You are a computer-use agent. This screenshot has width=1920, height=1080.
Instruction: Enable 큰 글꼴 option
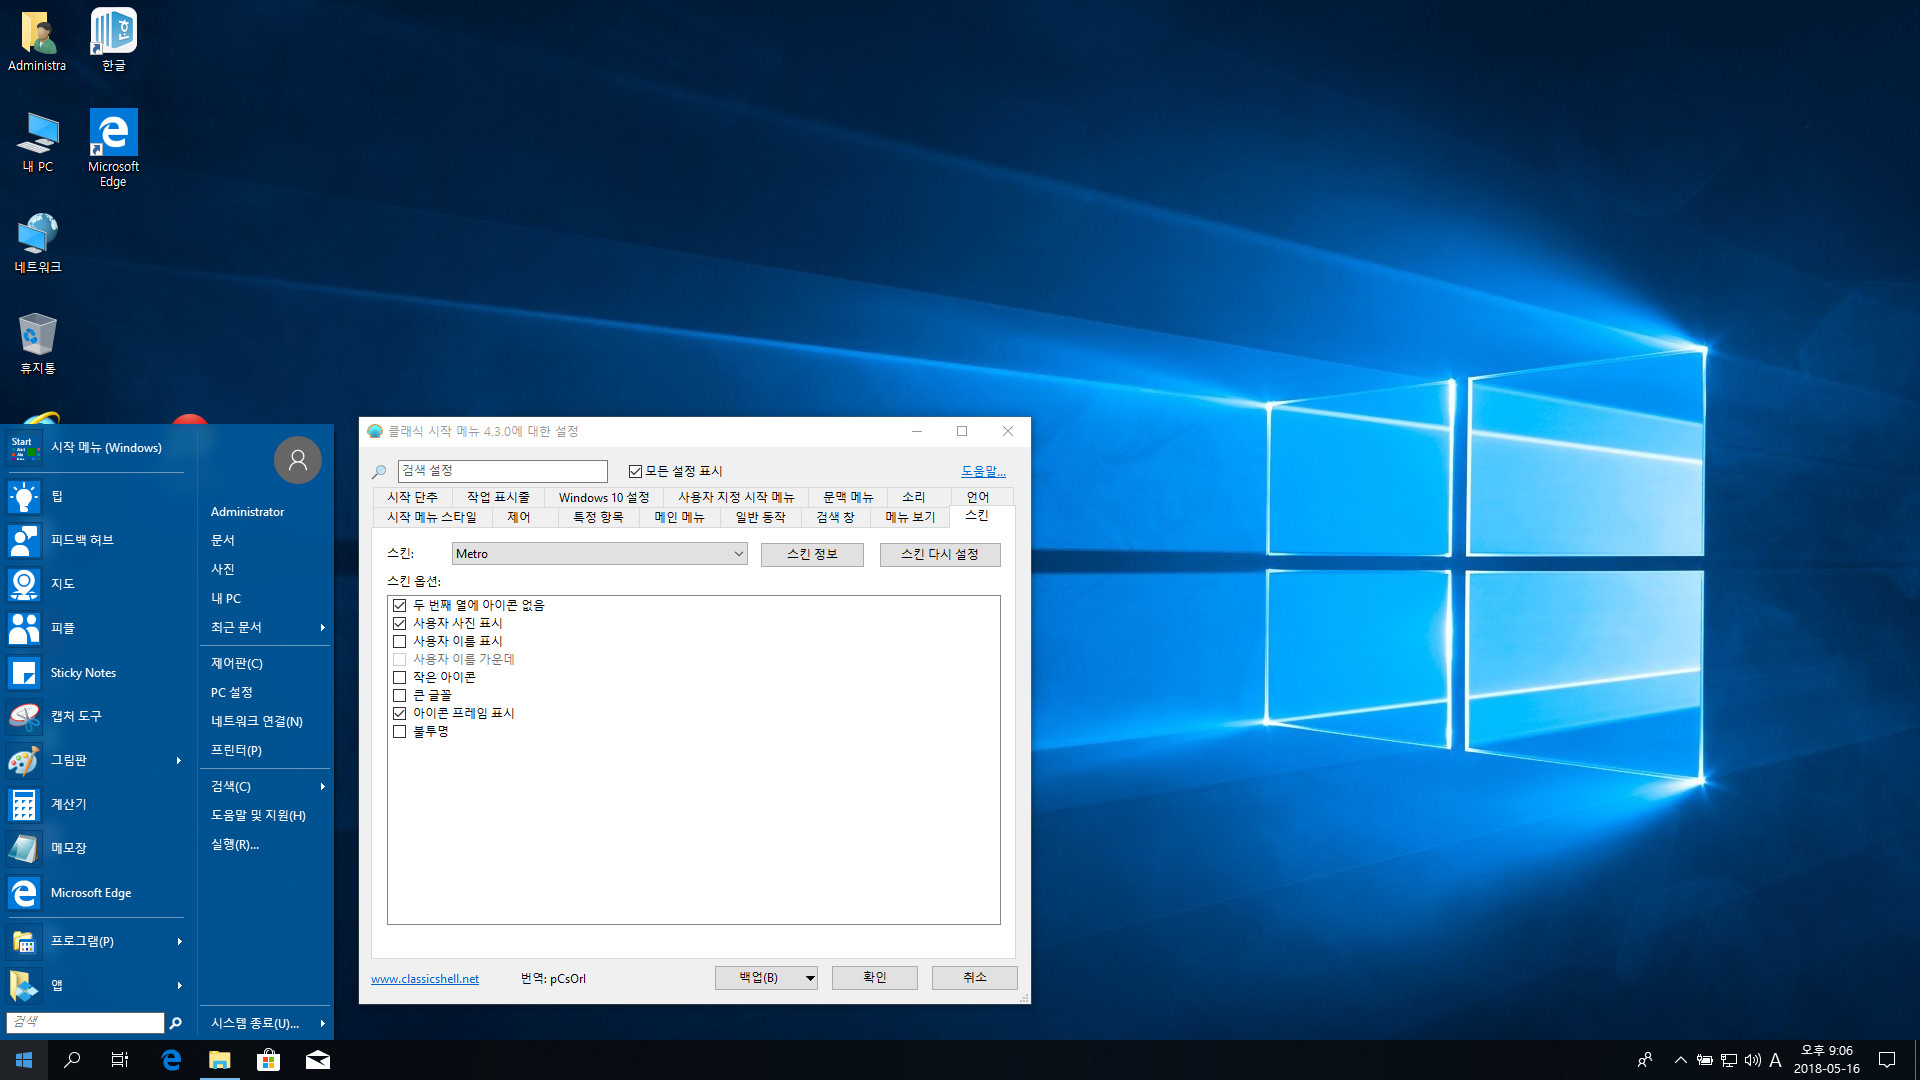399,695
